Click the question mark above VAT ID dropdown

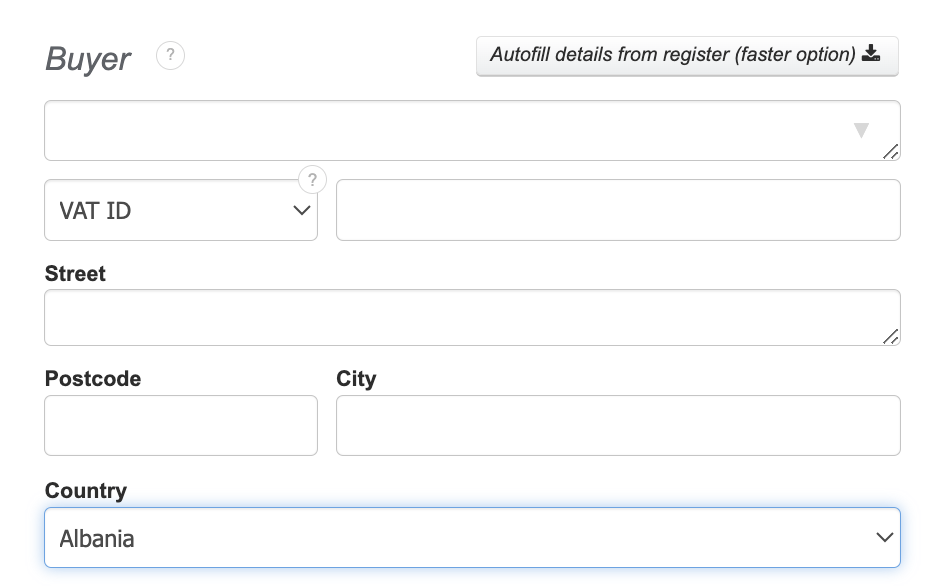click(313, 180)
